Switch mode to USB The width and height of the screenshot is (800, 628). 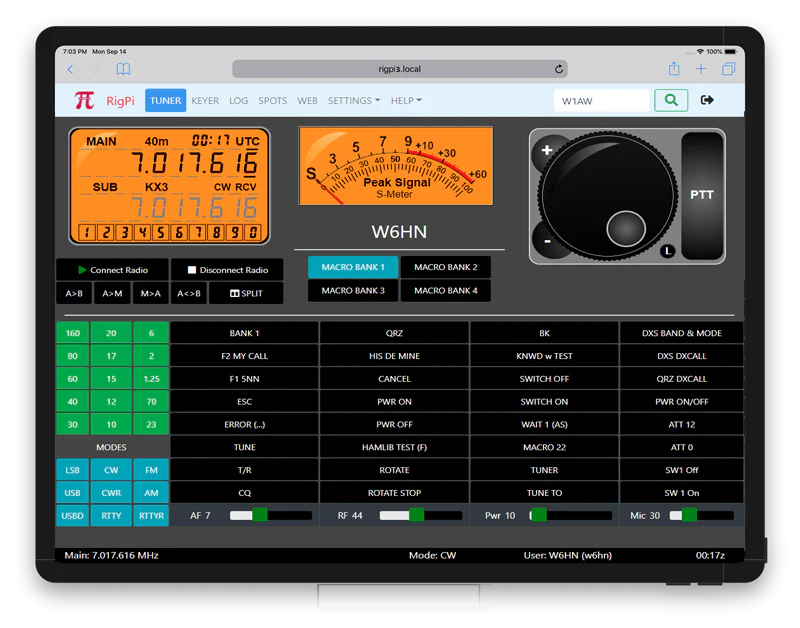coord(72,493)
